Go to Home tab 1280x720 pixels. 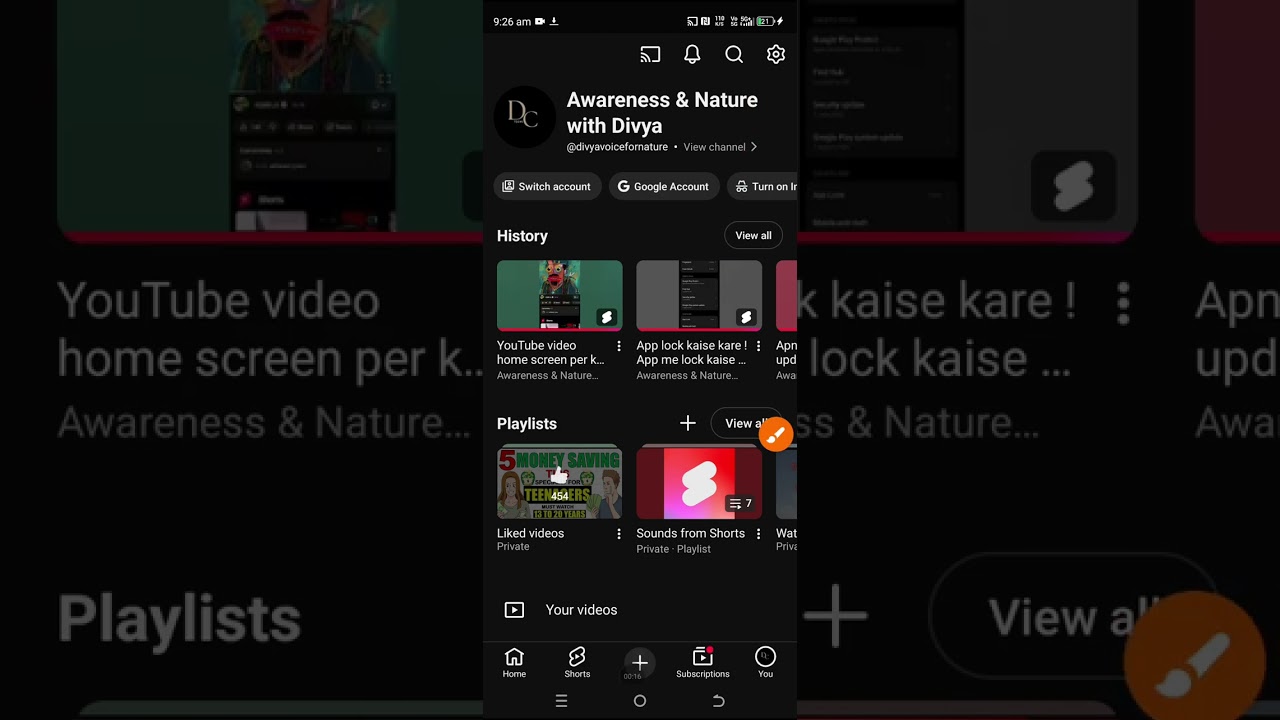[514, 663]
